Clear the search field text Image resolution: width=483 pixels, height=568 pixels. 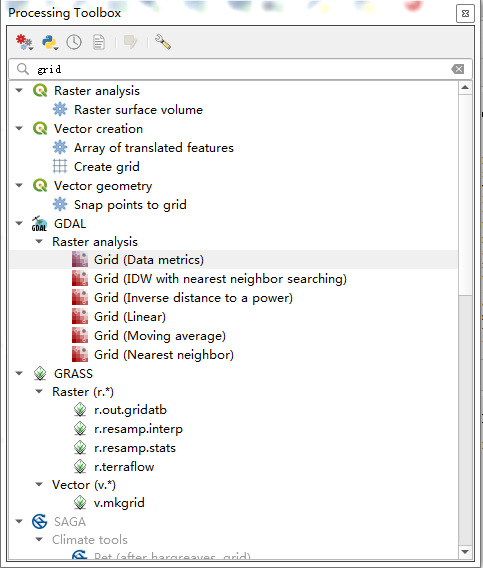458,69
